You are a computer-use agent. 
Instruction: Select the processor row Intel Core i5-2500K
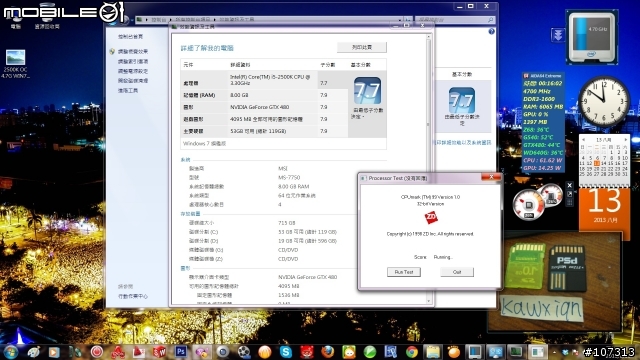click(x=264, y=80)
